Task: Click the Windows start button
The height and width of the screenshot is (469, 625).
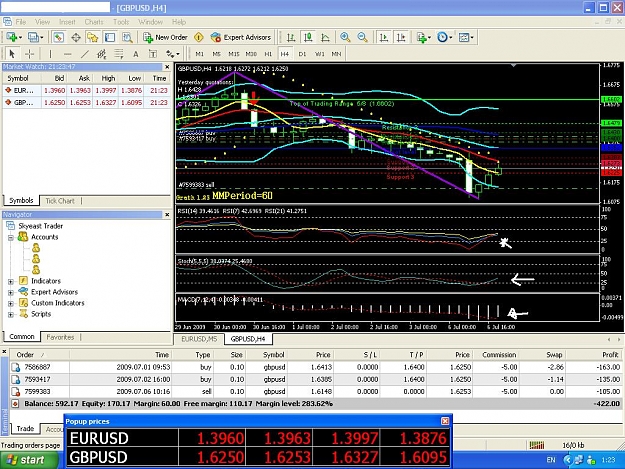Action: coord(28,460)
